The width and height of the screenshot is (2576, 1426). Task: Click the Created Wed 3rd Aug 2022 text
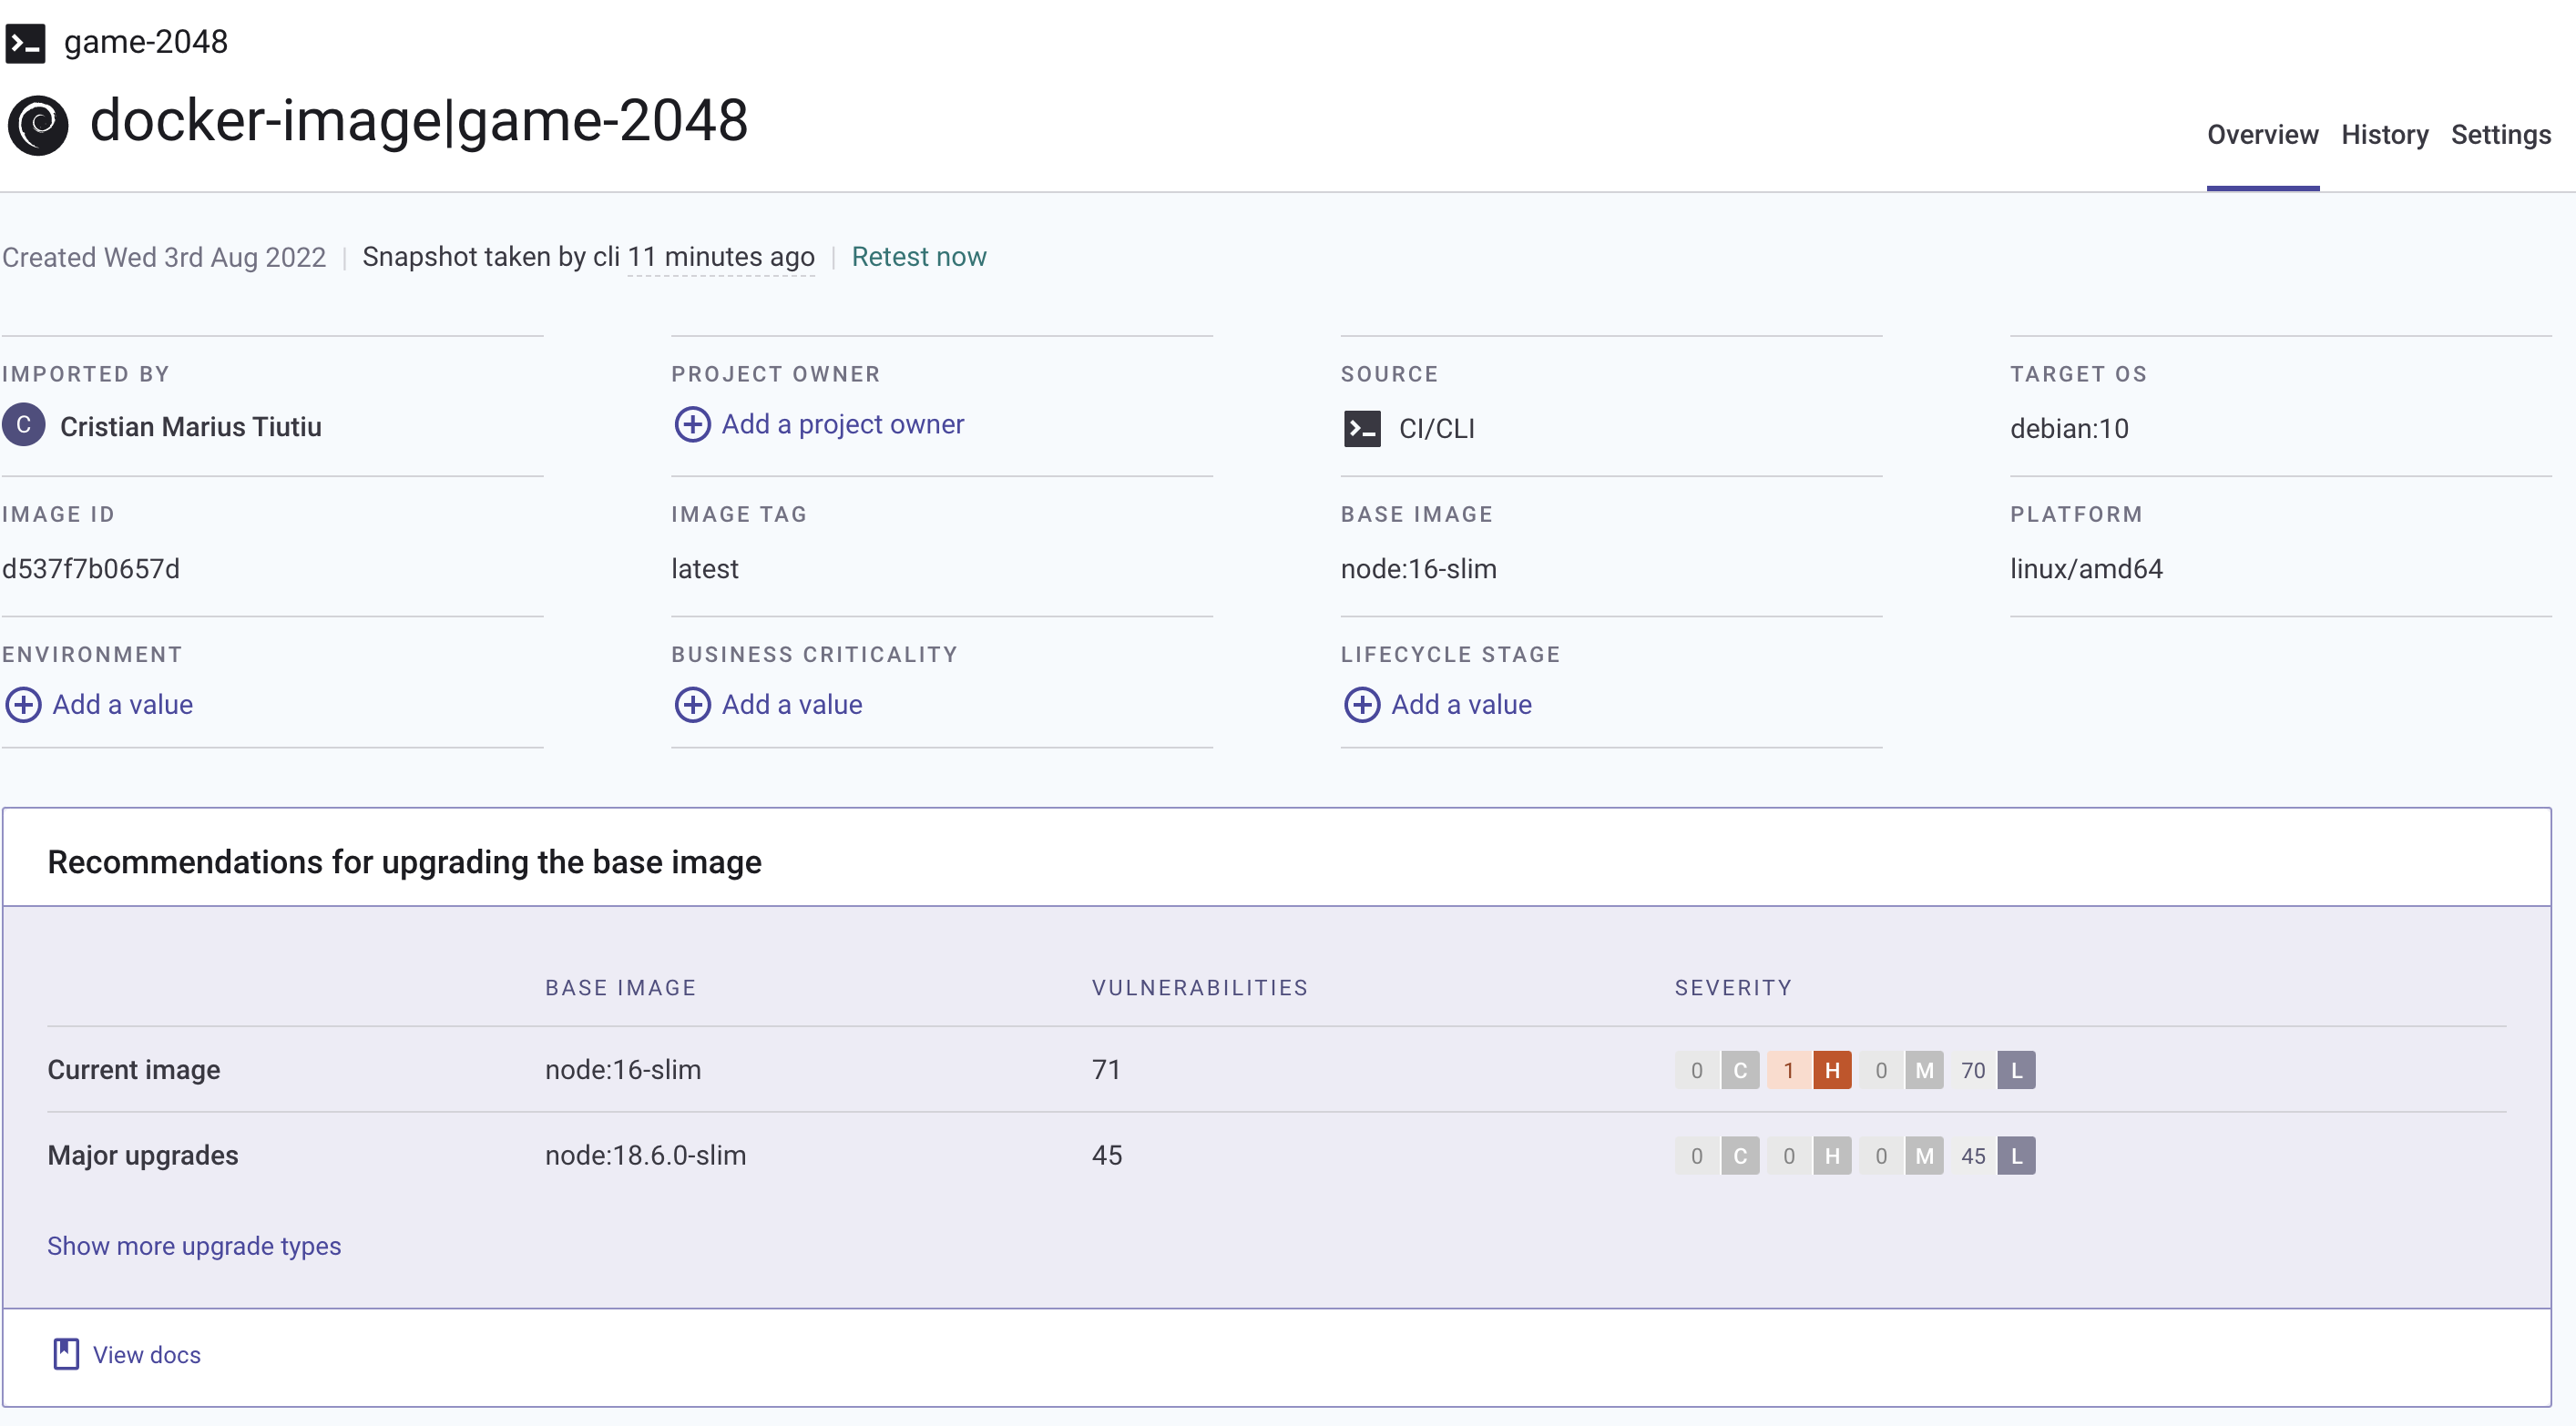(164, 258)
